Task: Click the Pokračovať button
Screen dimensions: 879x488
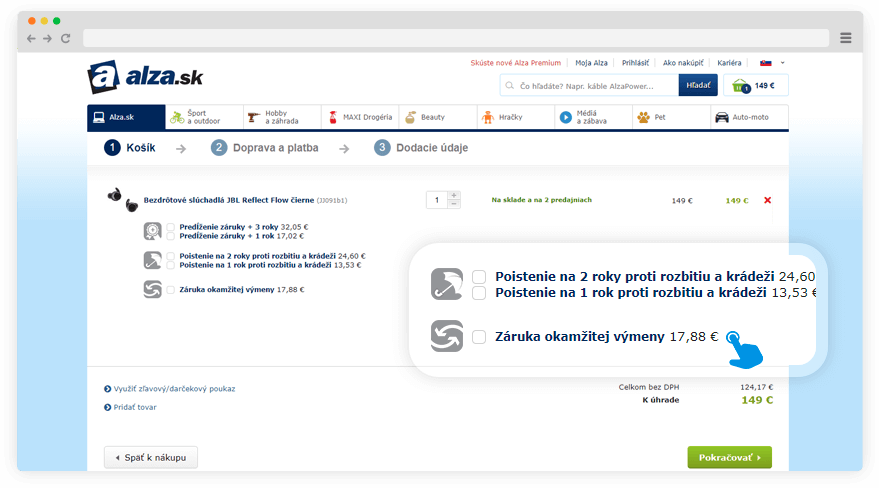Action: click(729, 458)
